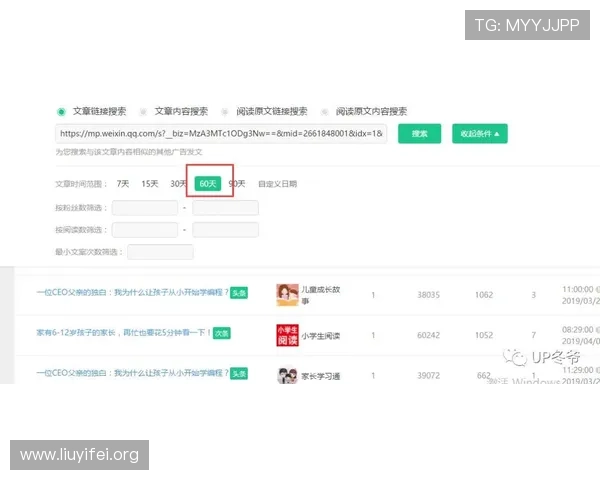The image size is (600, 480).
Task: Open first 一位CEO父亲的独白 article with 1062
Action: (132, 293)
